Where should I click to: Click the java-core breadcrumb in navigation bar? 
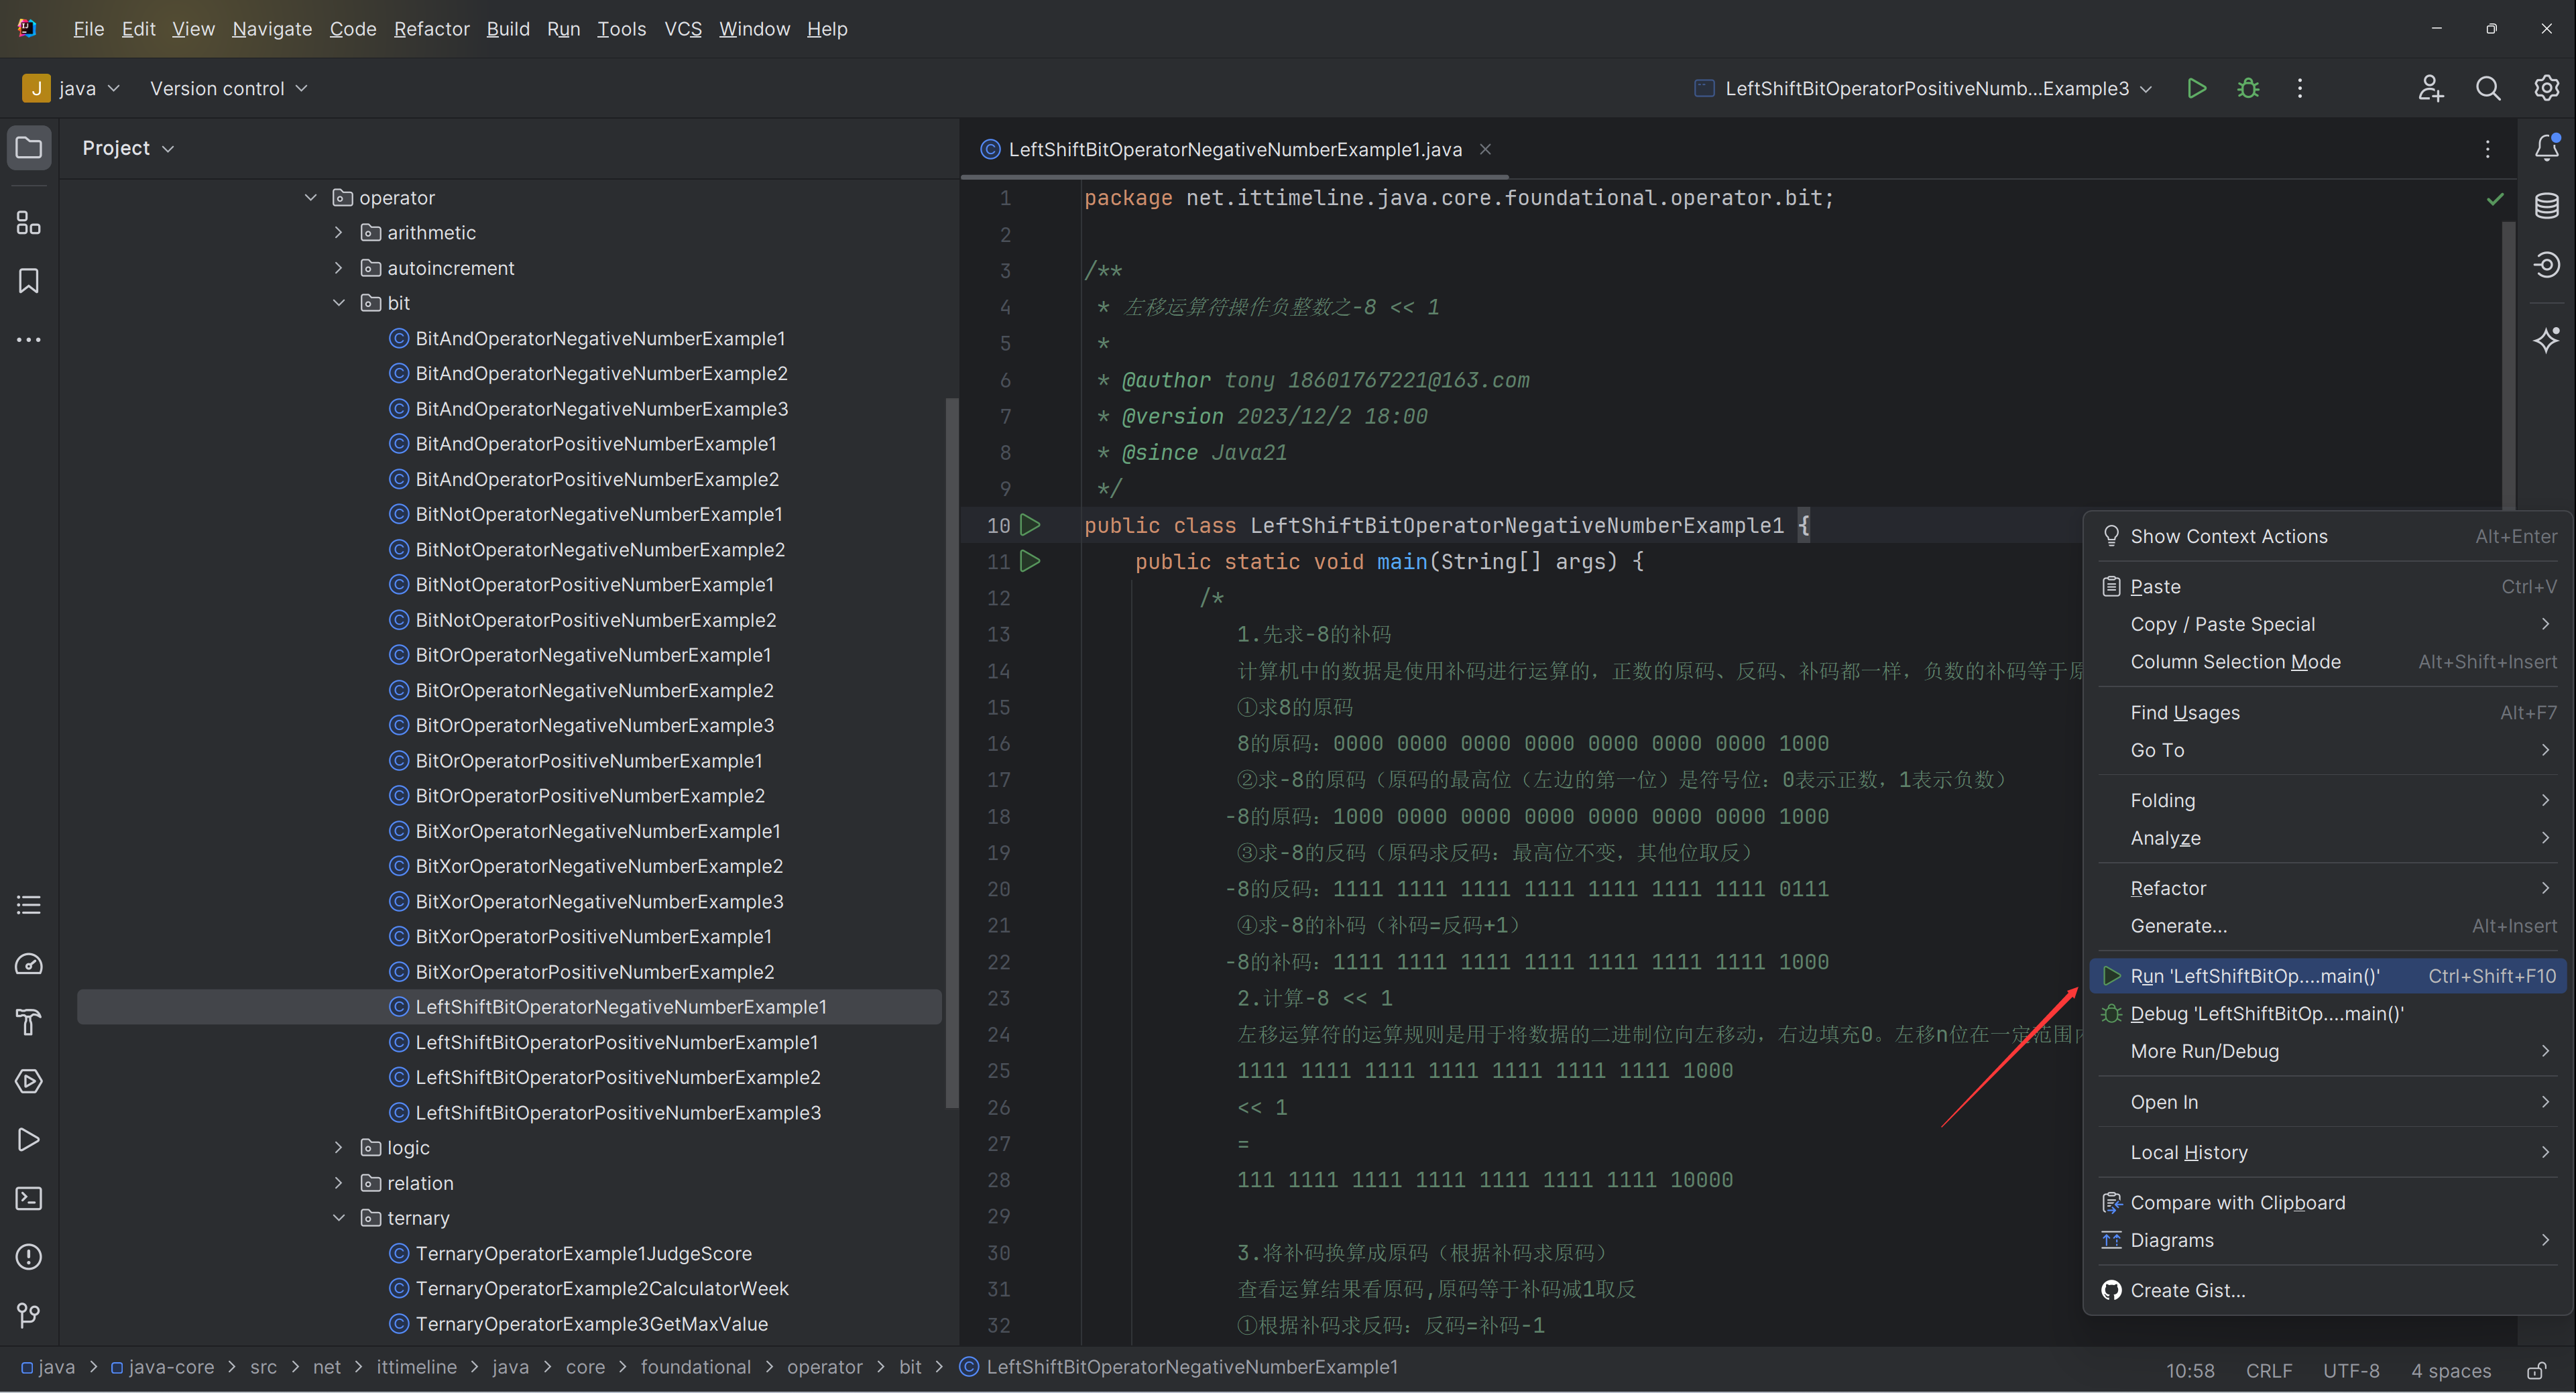tap(162, 1367)
